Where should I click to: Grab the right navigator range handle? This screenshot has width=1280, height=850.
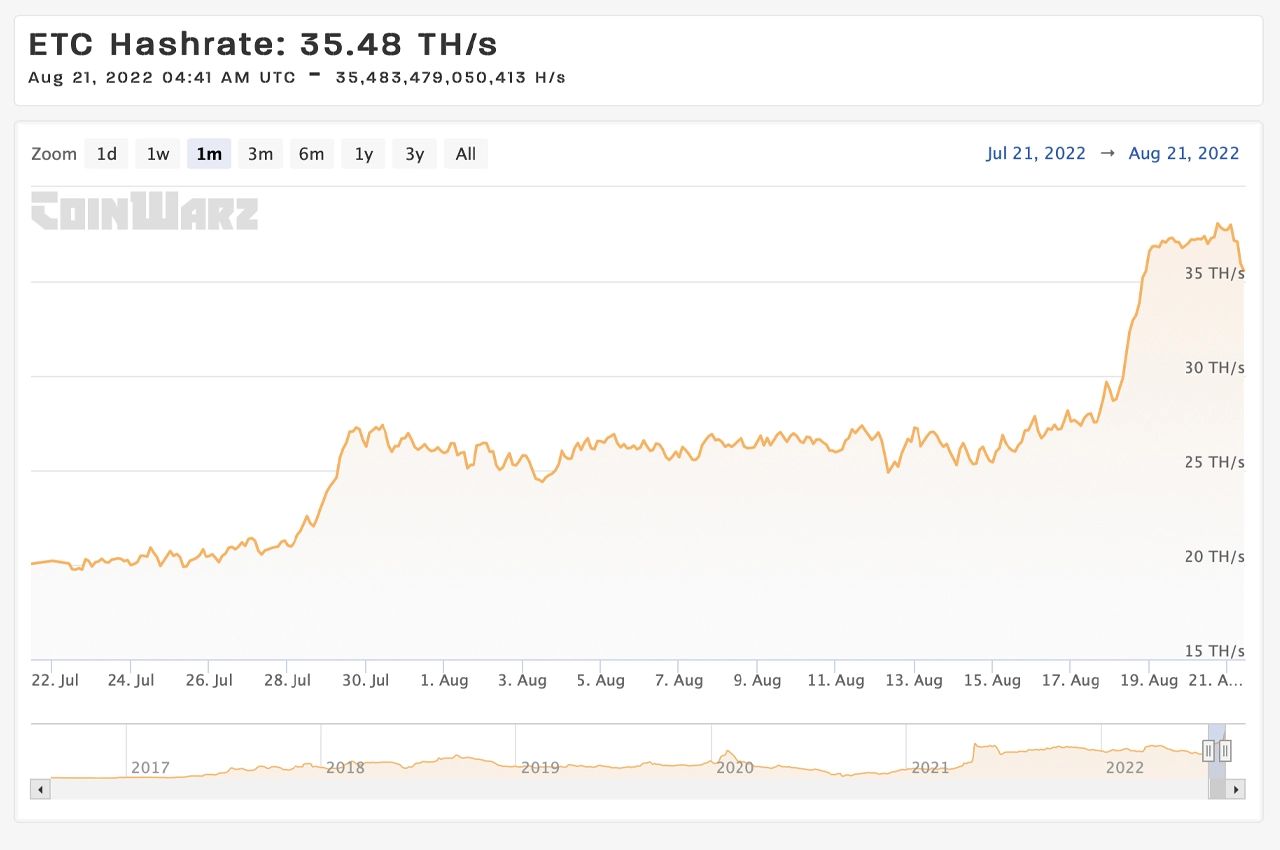[1225, 750]
